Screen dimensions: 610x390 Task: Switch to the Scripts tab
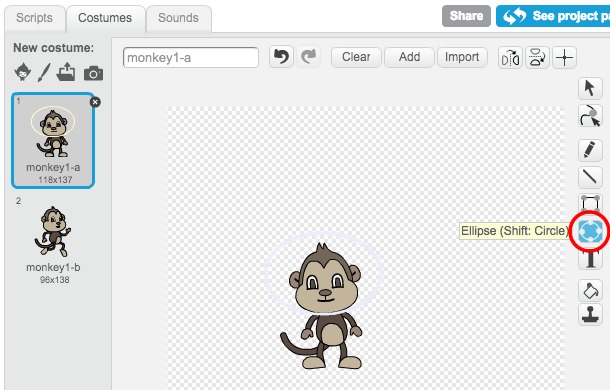(34, 18)
